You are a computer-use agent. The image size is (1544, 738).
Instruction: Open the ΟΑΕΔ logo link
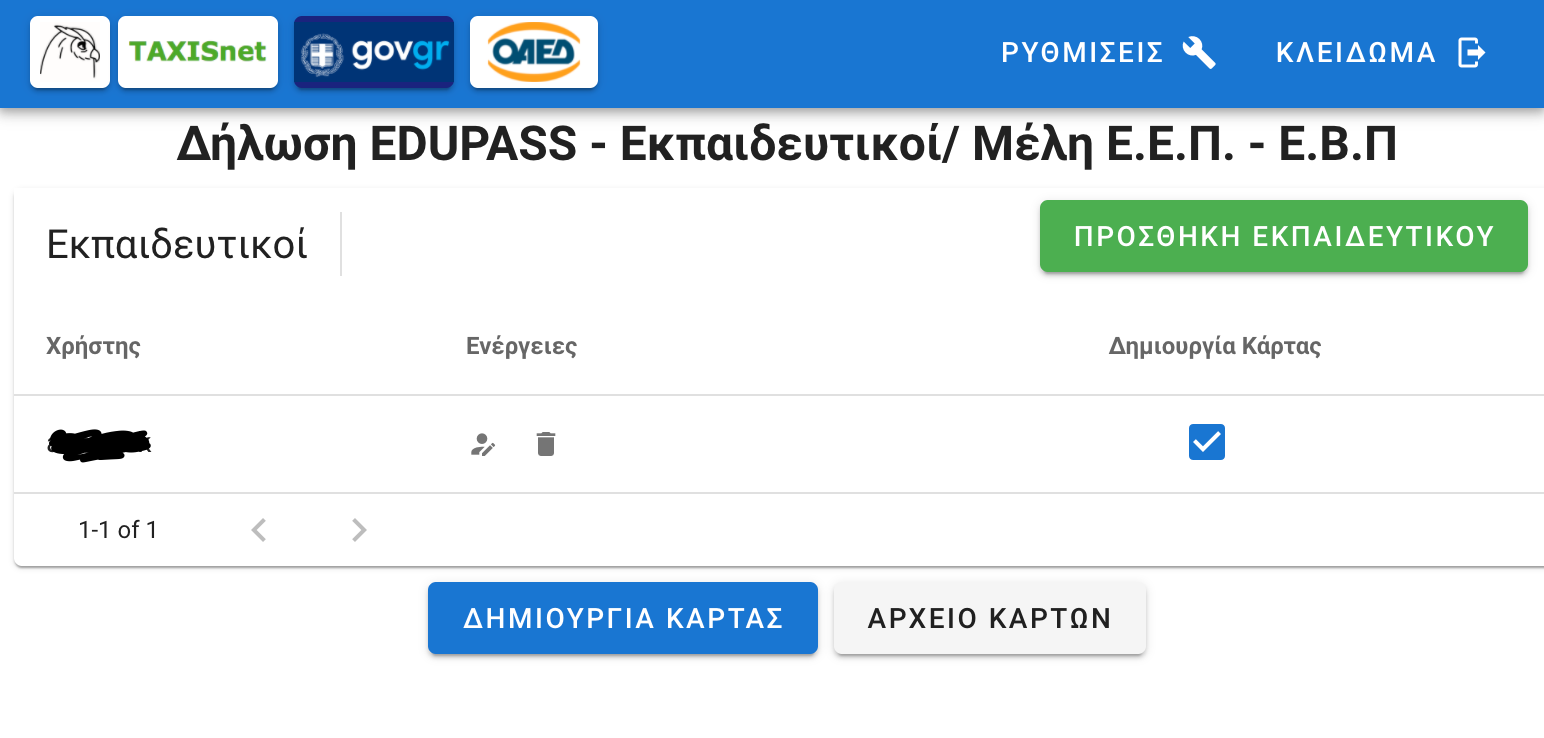534,52
